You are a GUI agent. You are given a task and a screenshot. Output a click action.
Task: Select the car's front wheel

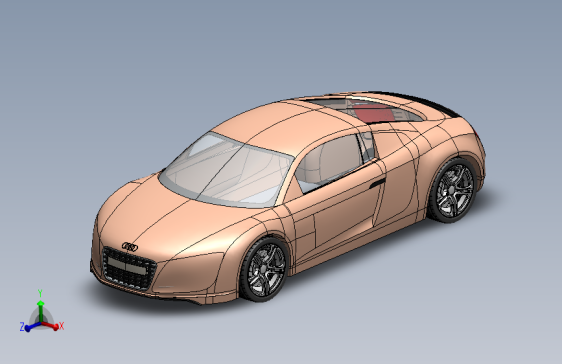click(265, 270)
